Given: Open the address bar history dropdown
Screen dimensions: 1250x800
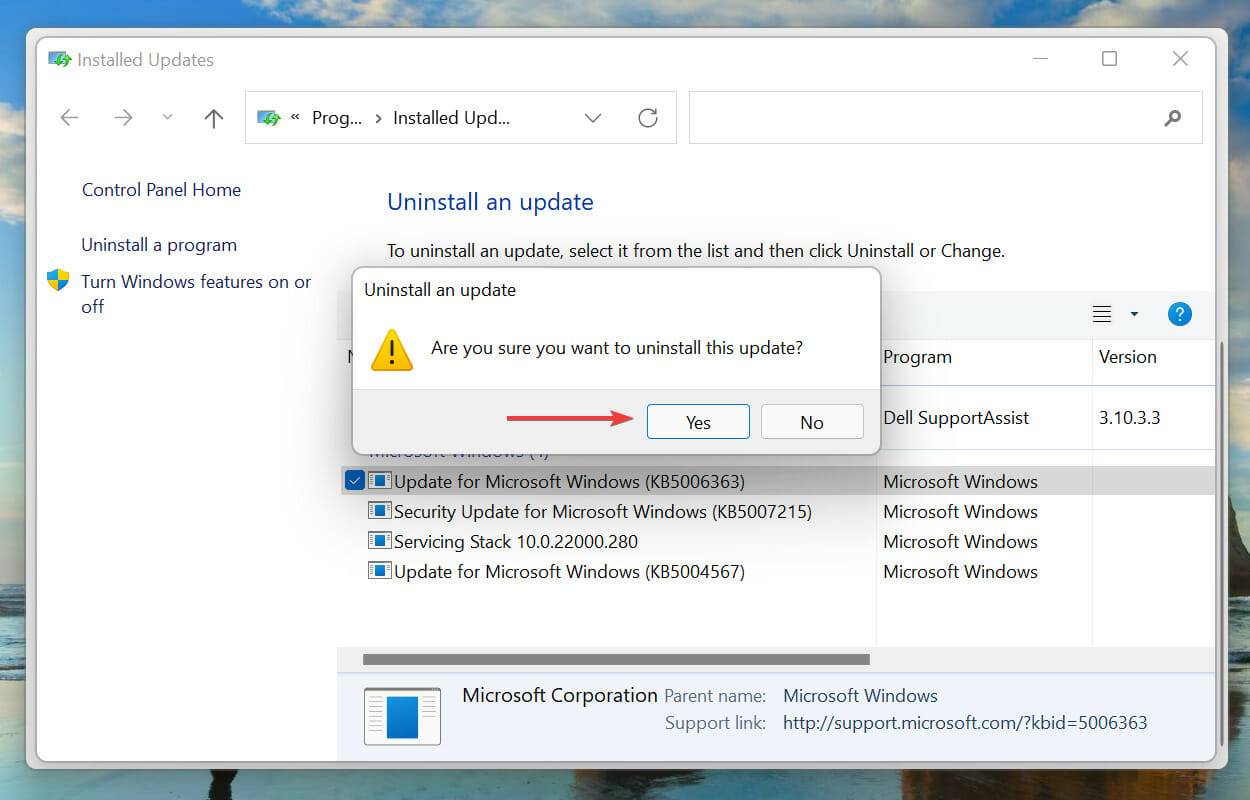Looking at the screenshot, I should (593, 117).
